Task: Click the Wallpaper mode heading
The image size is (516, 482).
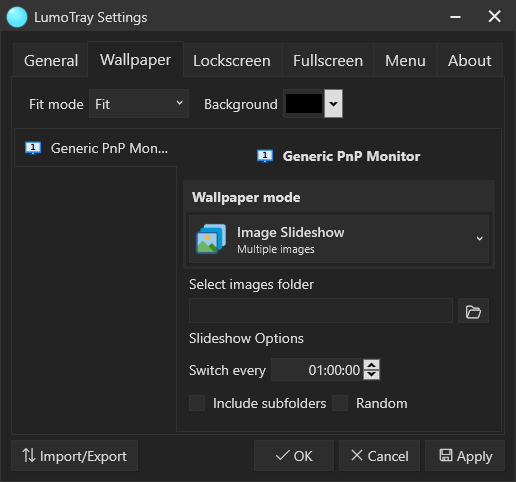Action: pyautogui.click(x=246, y=197)
